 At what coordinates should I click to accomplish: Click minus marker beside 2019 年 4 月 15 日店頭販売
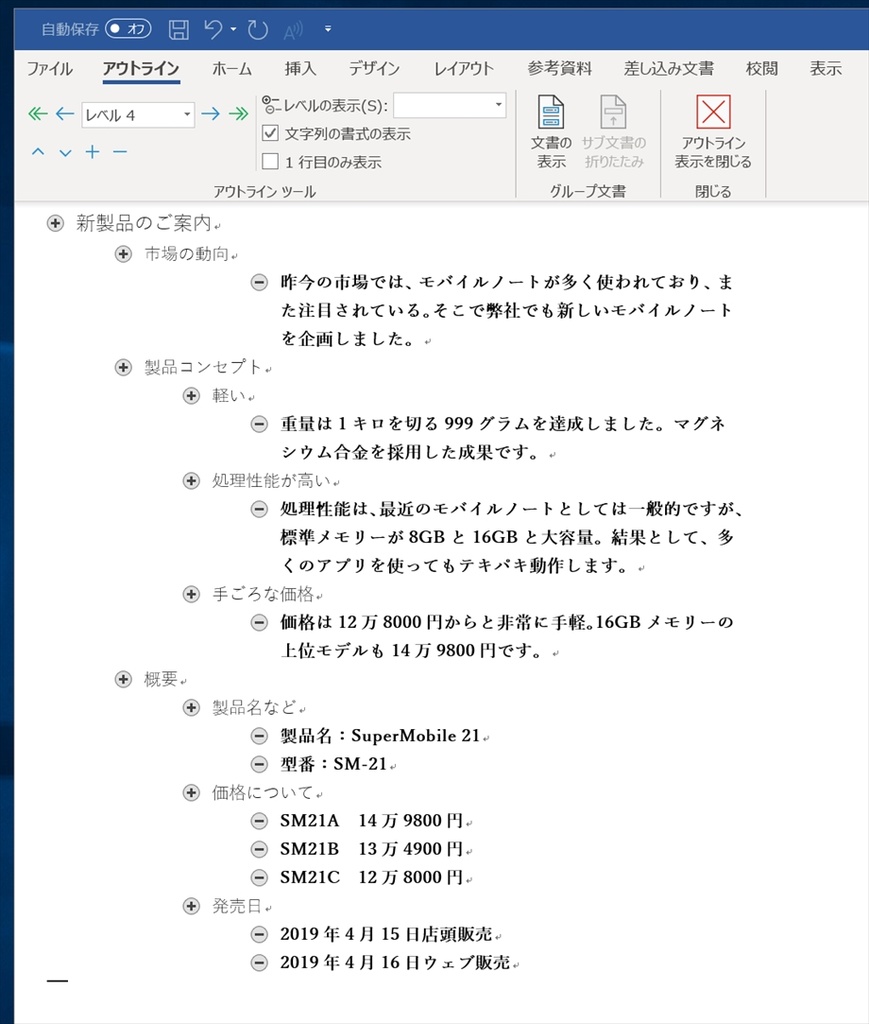pyautogui.click(x=259, y=935)
